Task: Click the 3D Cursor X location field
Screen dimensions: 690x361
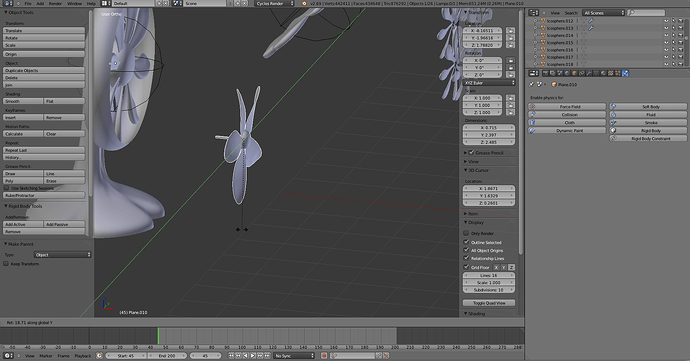Action: tap(489, 188)
